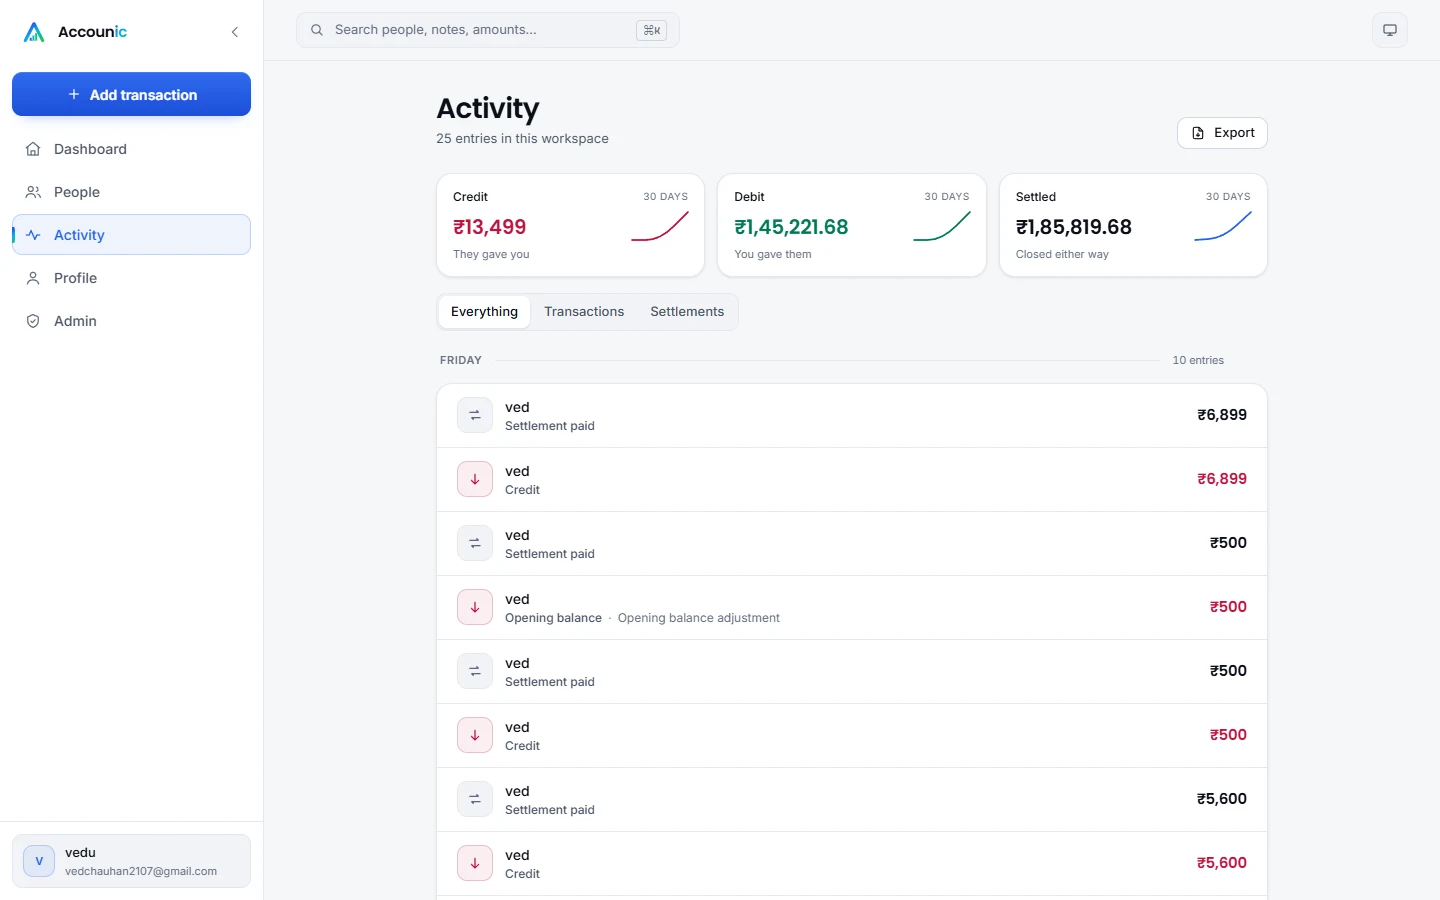The width and height of the screenshot is (1440, 900).
Task: Open the Profile page
Action: click(x=131, y=278)
